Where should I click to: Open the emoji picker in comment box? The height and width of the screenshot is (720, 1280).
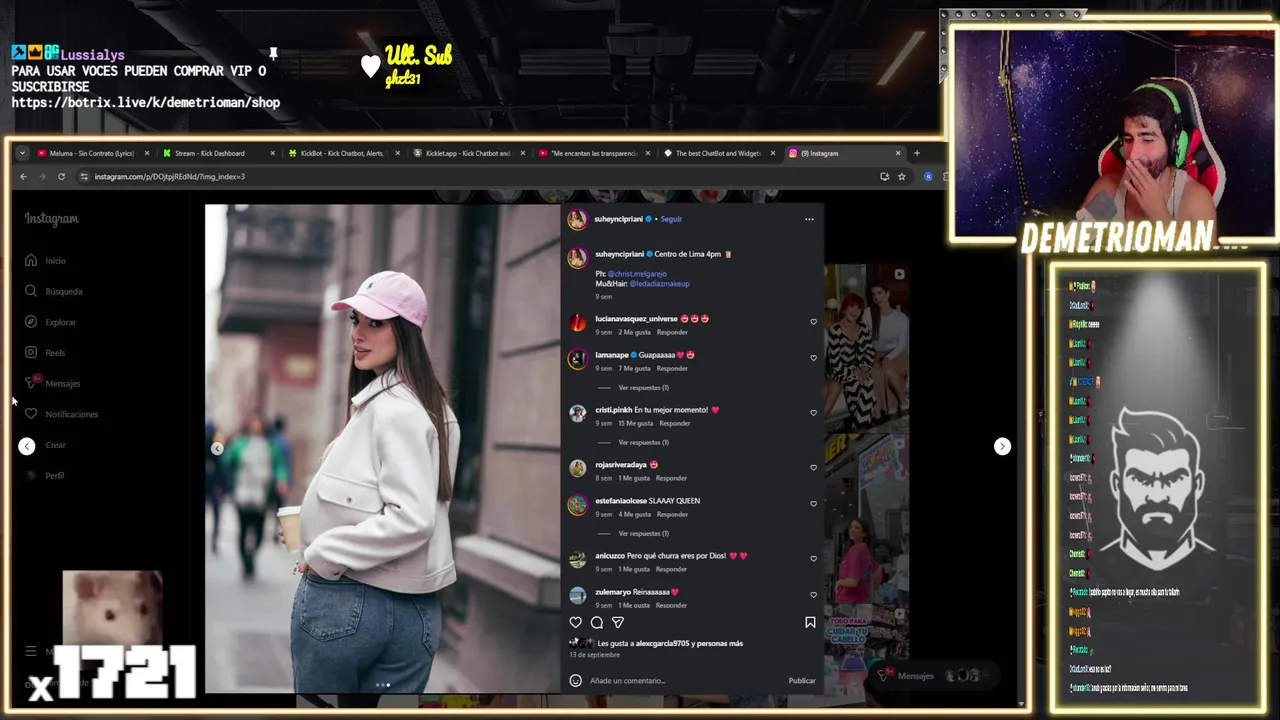coord(575,680)
